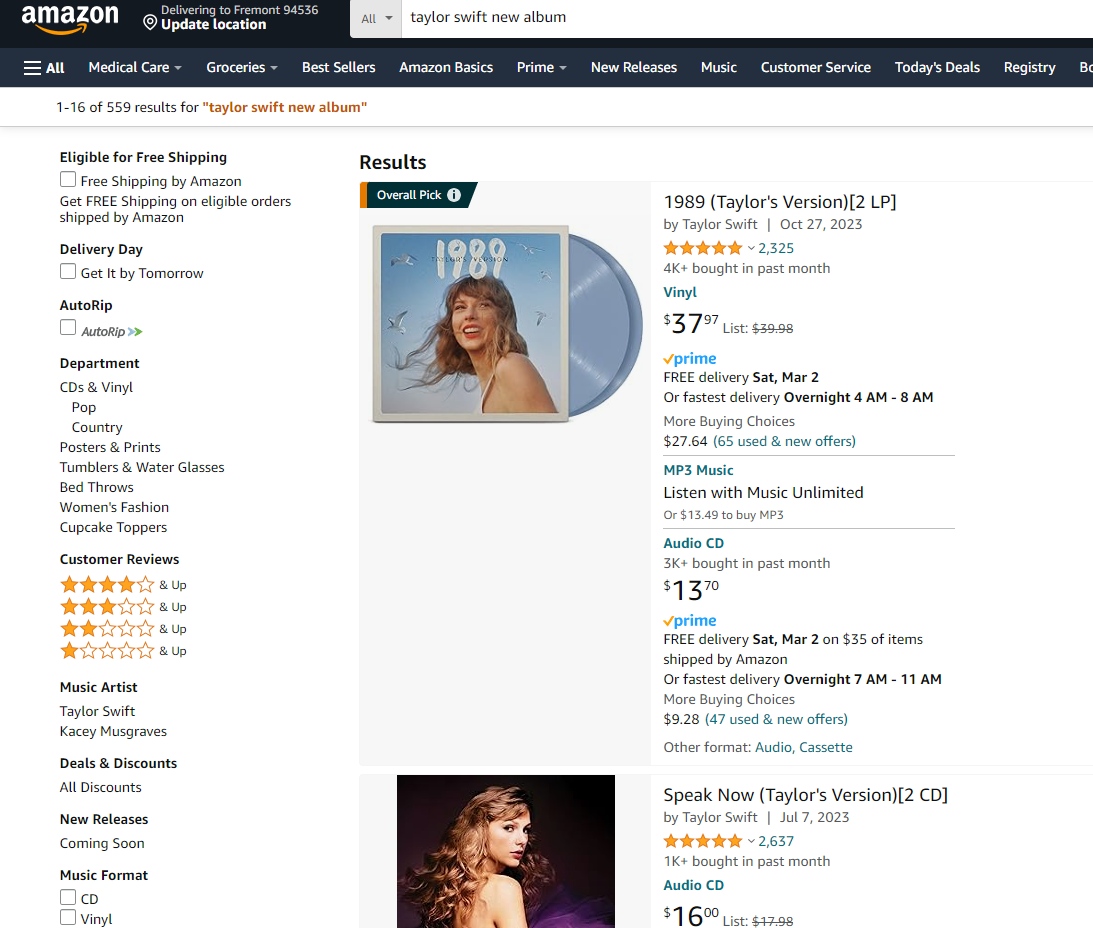1093x928 pixels.
Task: Filter by Posters & Prints
Action: click(x=110, y=448)
